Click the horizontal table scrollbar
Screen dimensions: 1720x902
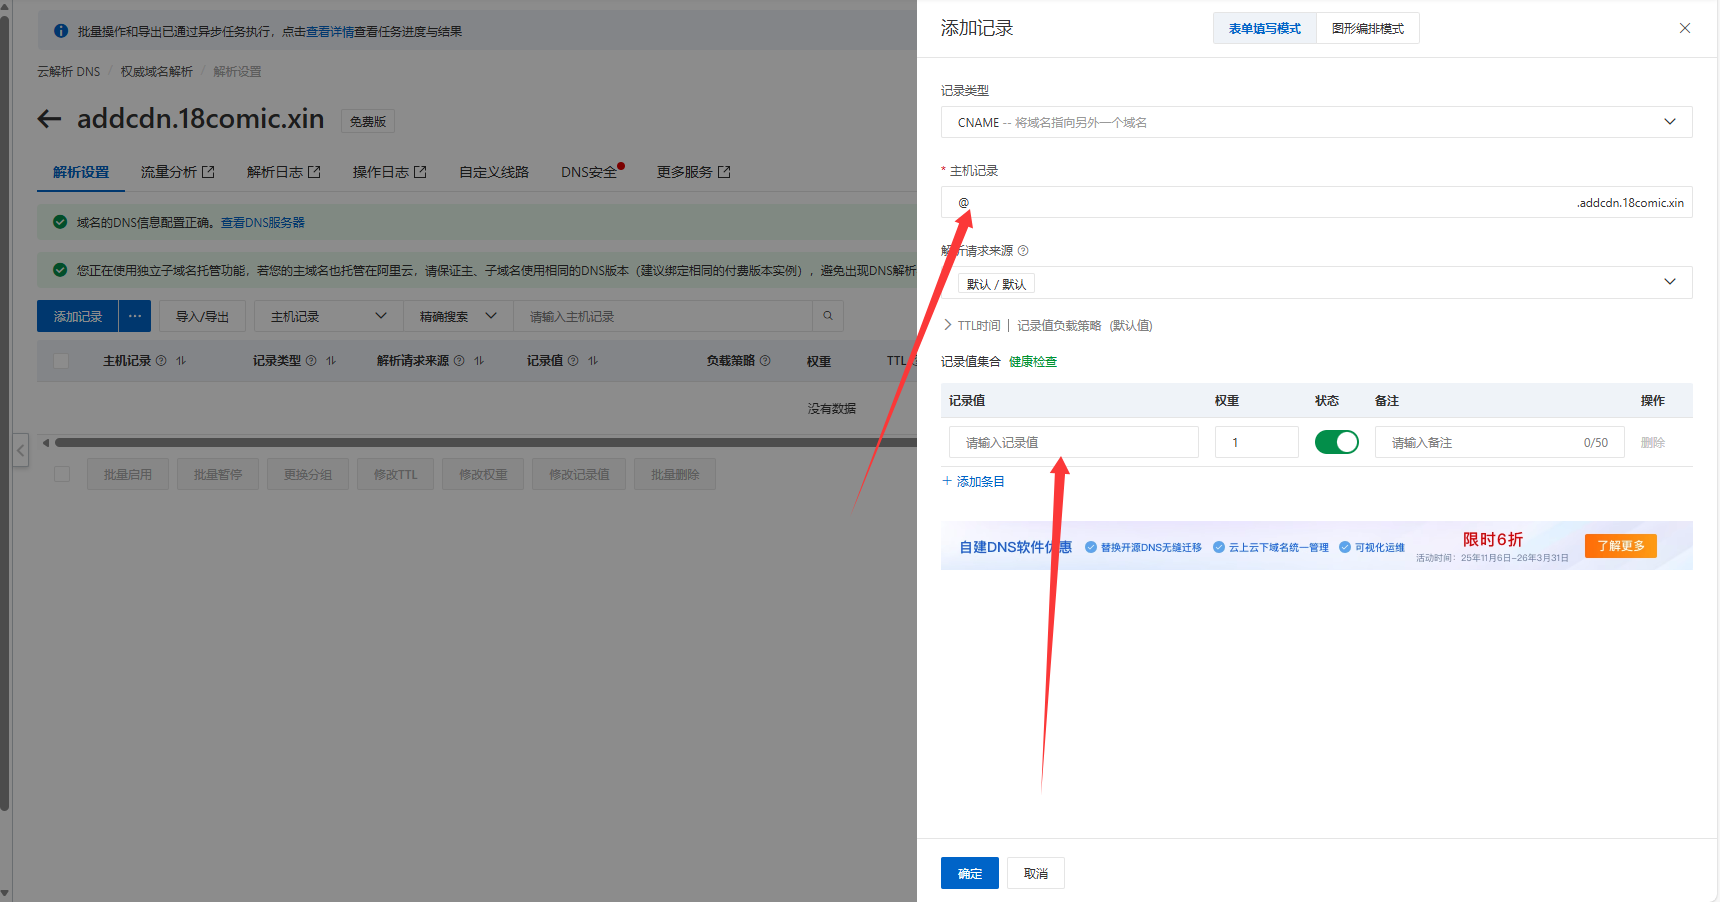click(x=480, y=442)
